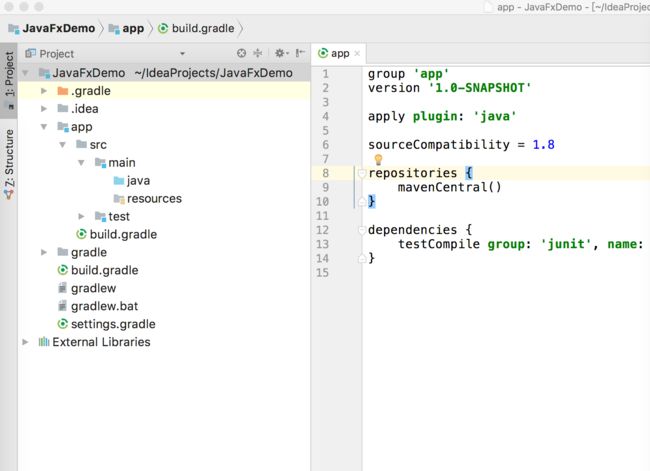Click the scroll from source target icon
The image size is (650, 471).
[x=241, y=53]
